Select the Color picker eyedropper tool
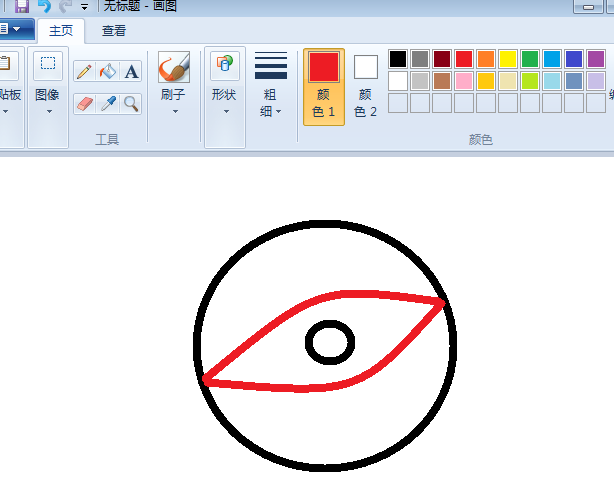The image size is (614, 500). coord(108,103)
